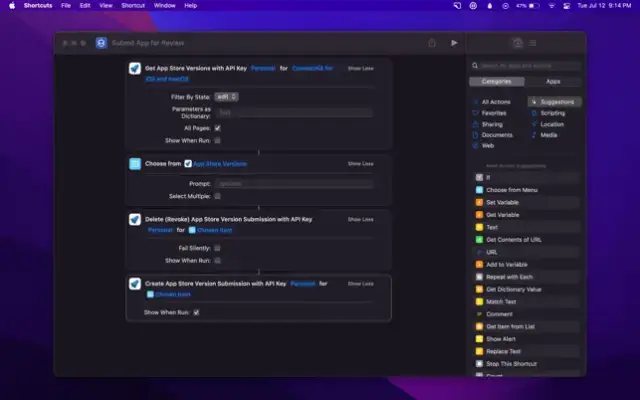Click the Choose from list action icon
Screen dimensions: 640x400
click(x=135, y=164)
